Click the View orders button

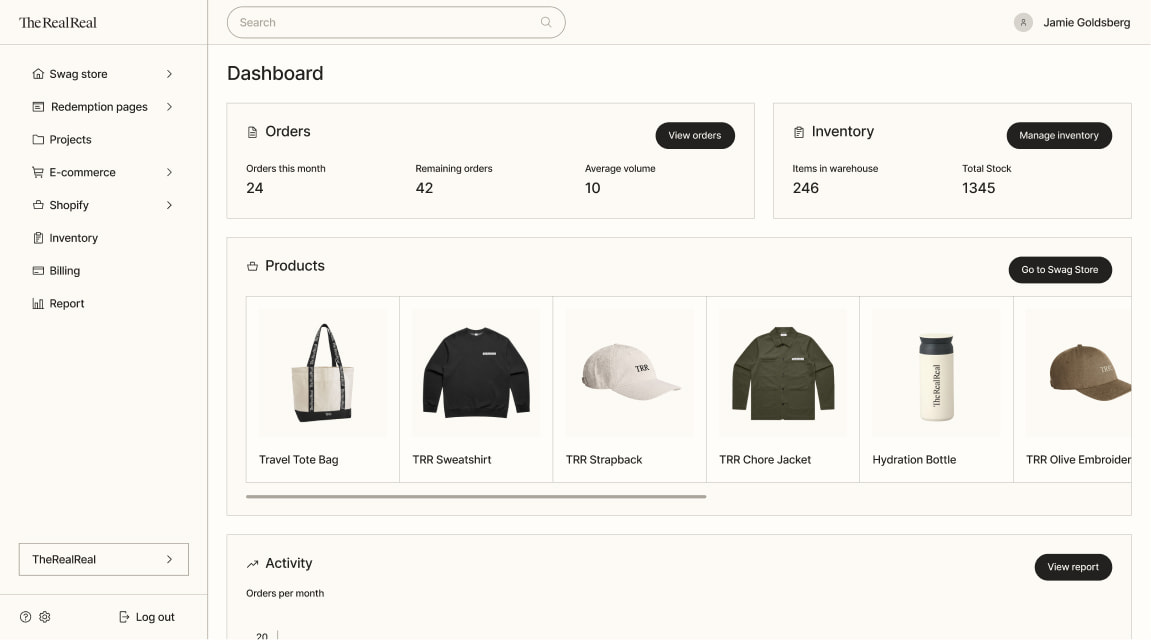click(694, 136)
